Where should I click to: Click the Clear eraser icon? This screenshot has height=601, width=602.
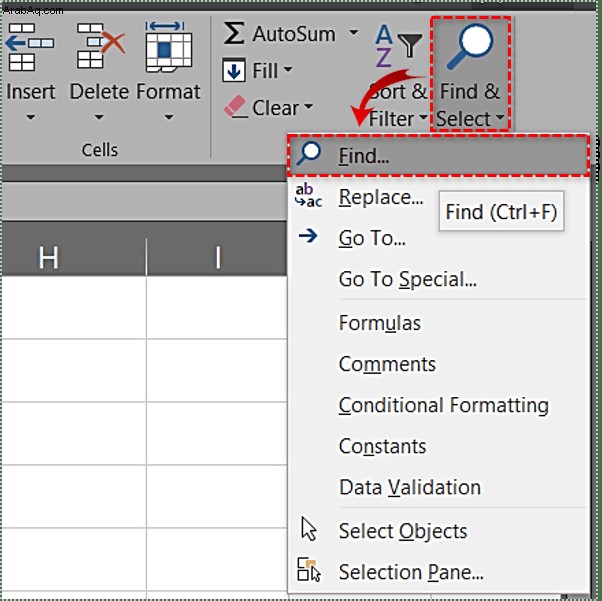coord(235,106)
